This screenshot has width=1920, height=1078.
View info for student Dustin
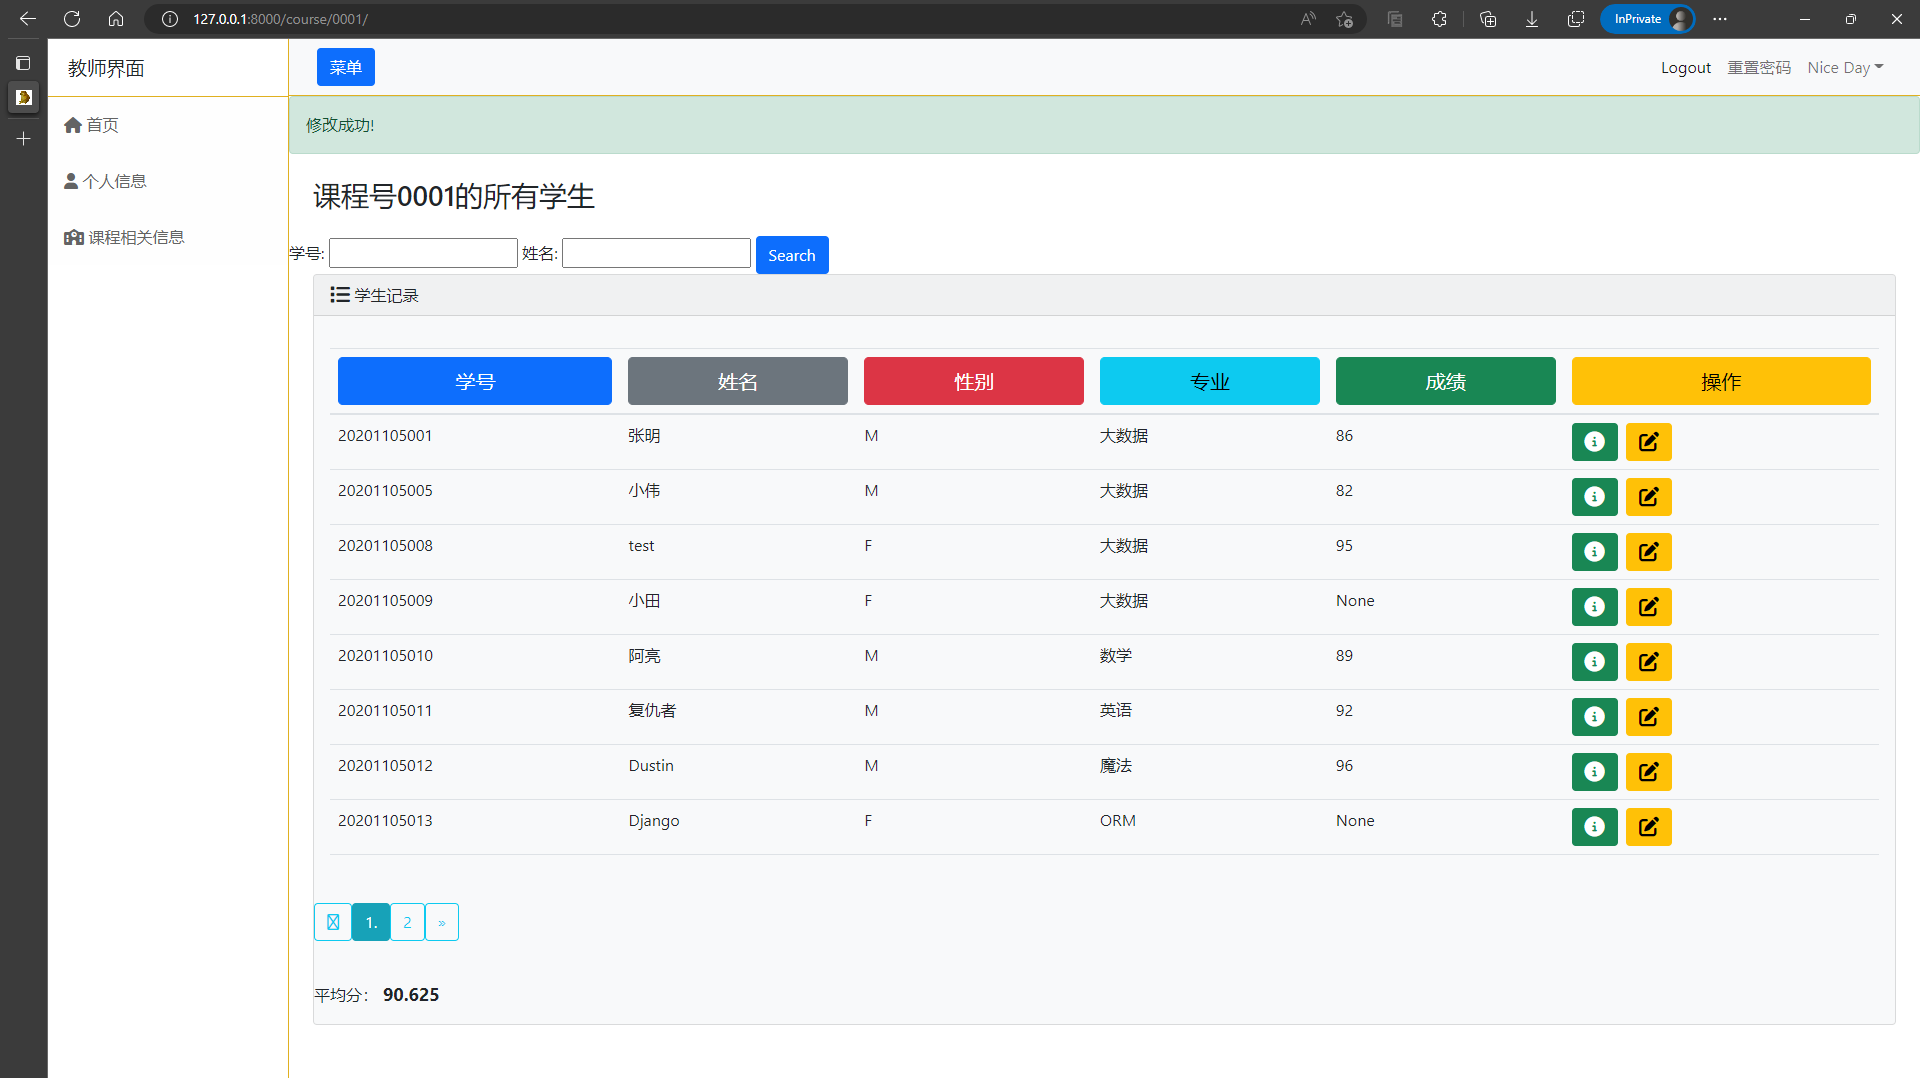coord(1594,772)
